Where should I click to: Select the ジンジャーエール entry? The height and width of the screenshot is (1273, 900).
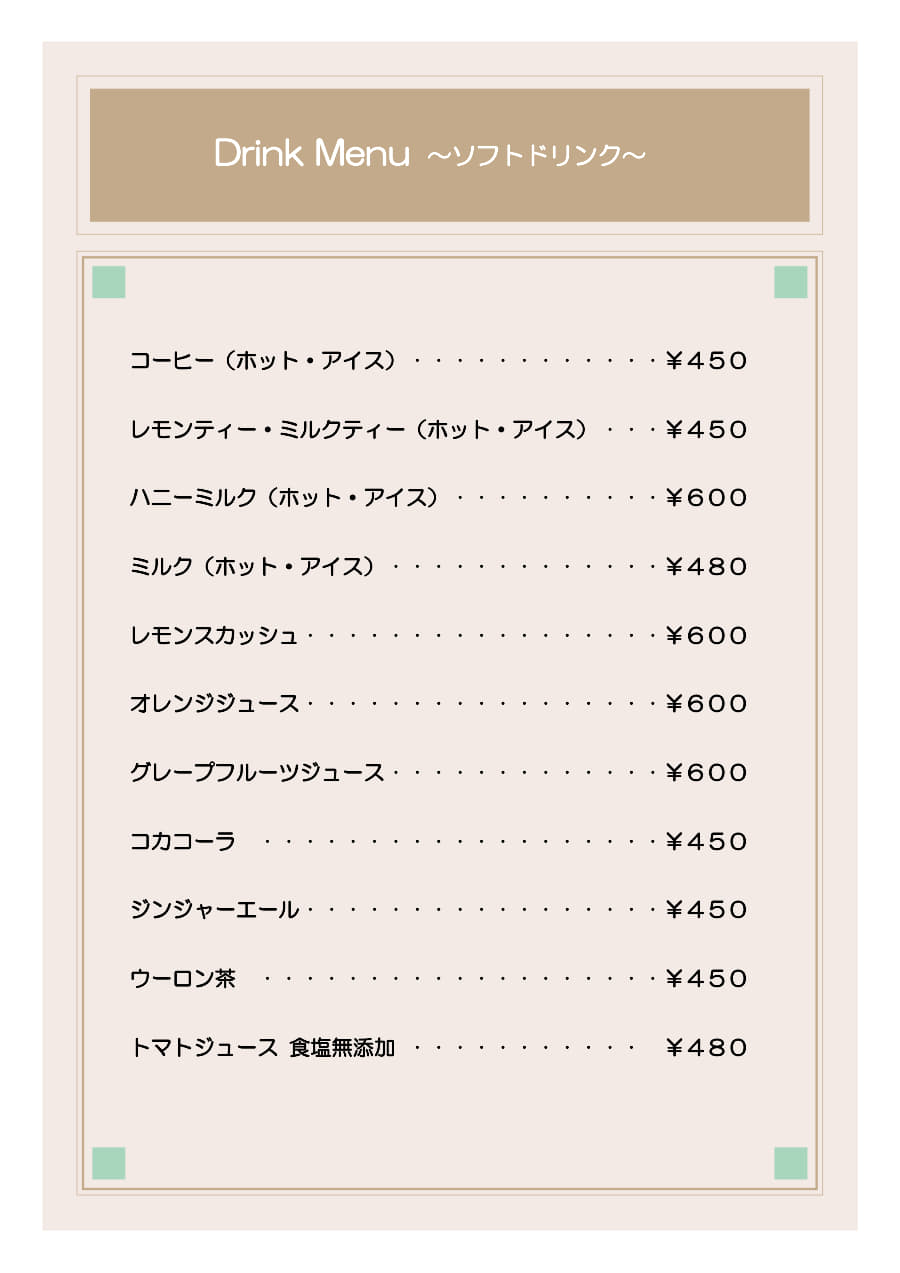pyautogui.click(x=214, y=910)
